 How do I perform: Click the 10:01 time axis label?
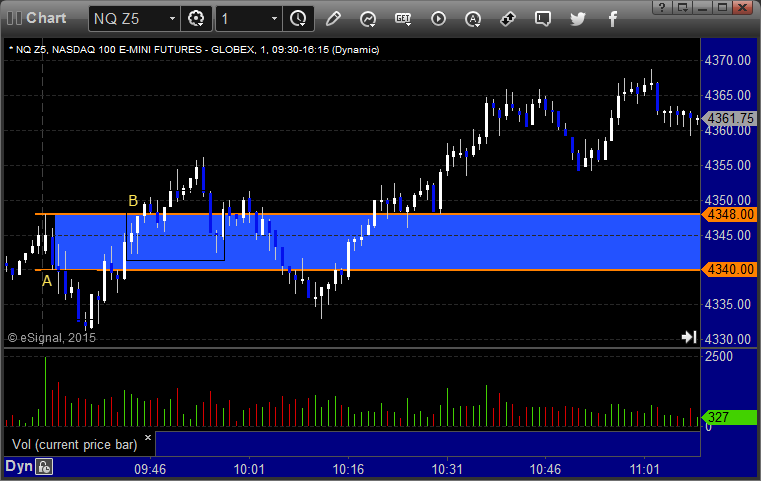click(249, 469)
